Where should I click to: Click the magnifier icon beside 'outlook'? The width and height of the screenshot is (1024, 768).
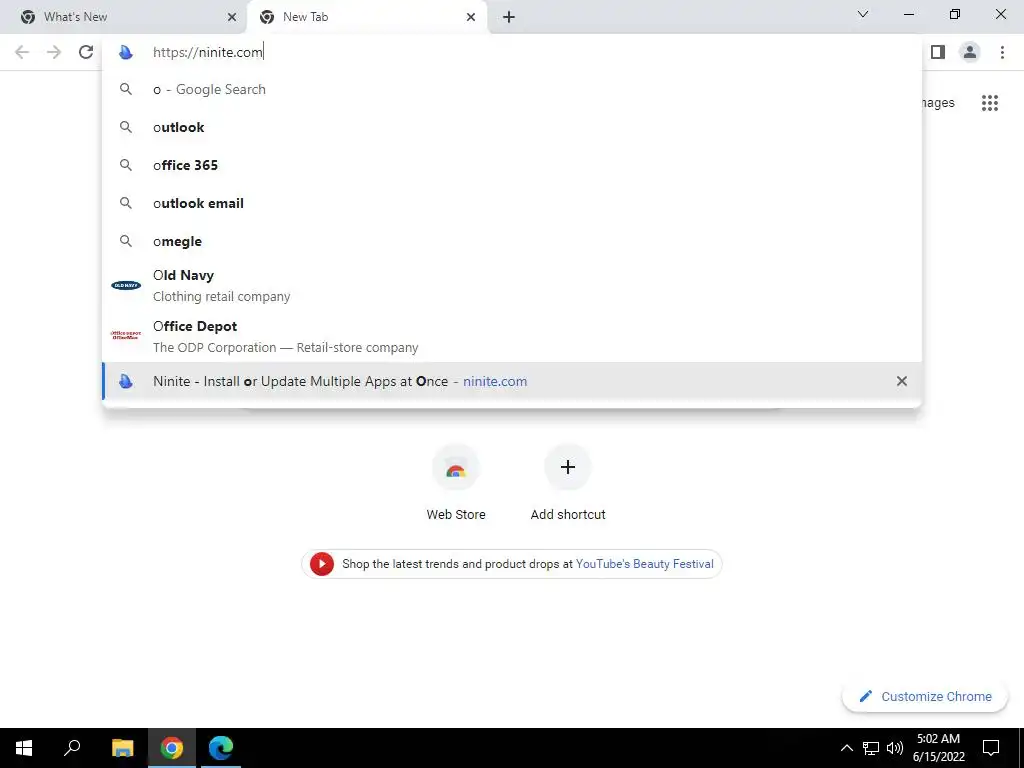pyautogui.click(x=126, y=127)
